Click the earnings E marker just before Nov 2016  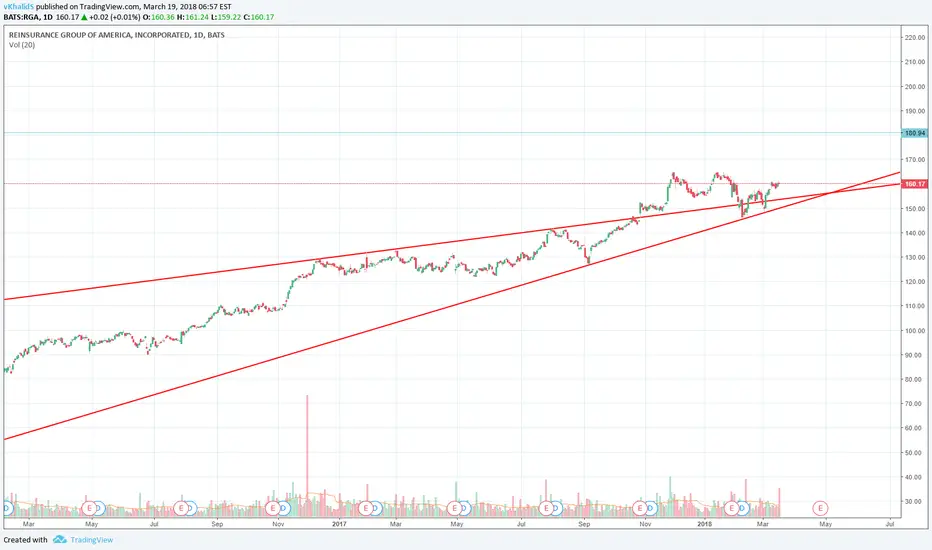coord(273,508)
